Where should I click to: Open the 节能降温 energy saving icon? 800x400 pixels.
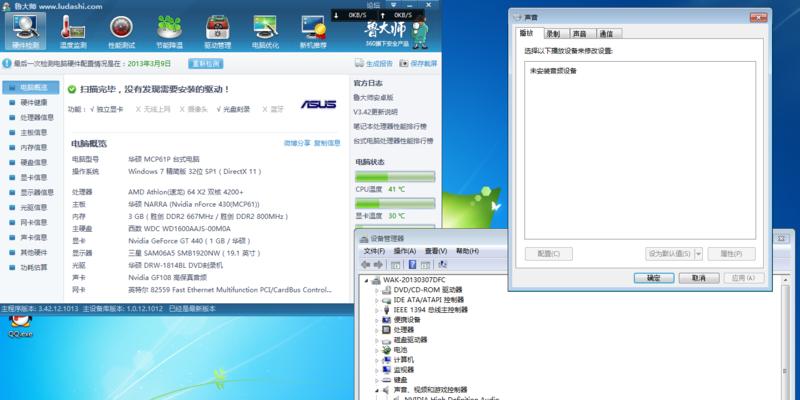pyautogui.click(x=169, y=32)
